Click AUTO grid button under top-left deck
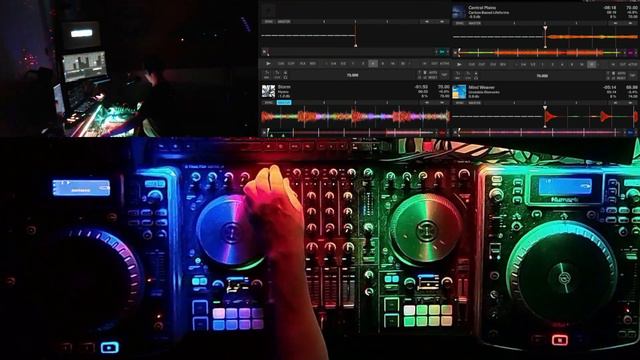 [433, 72]
